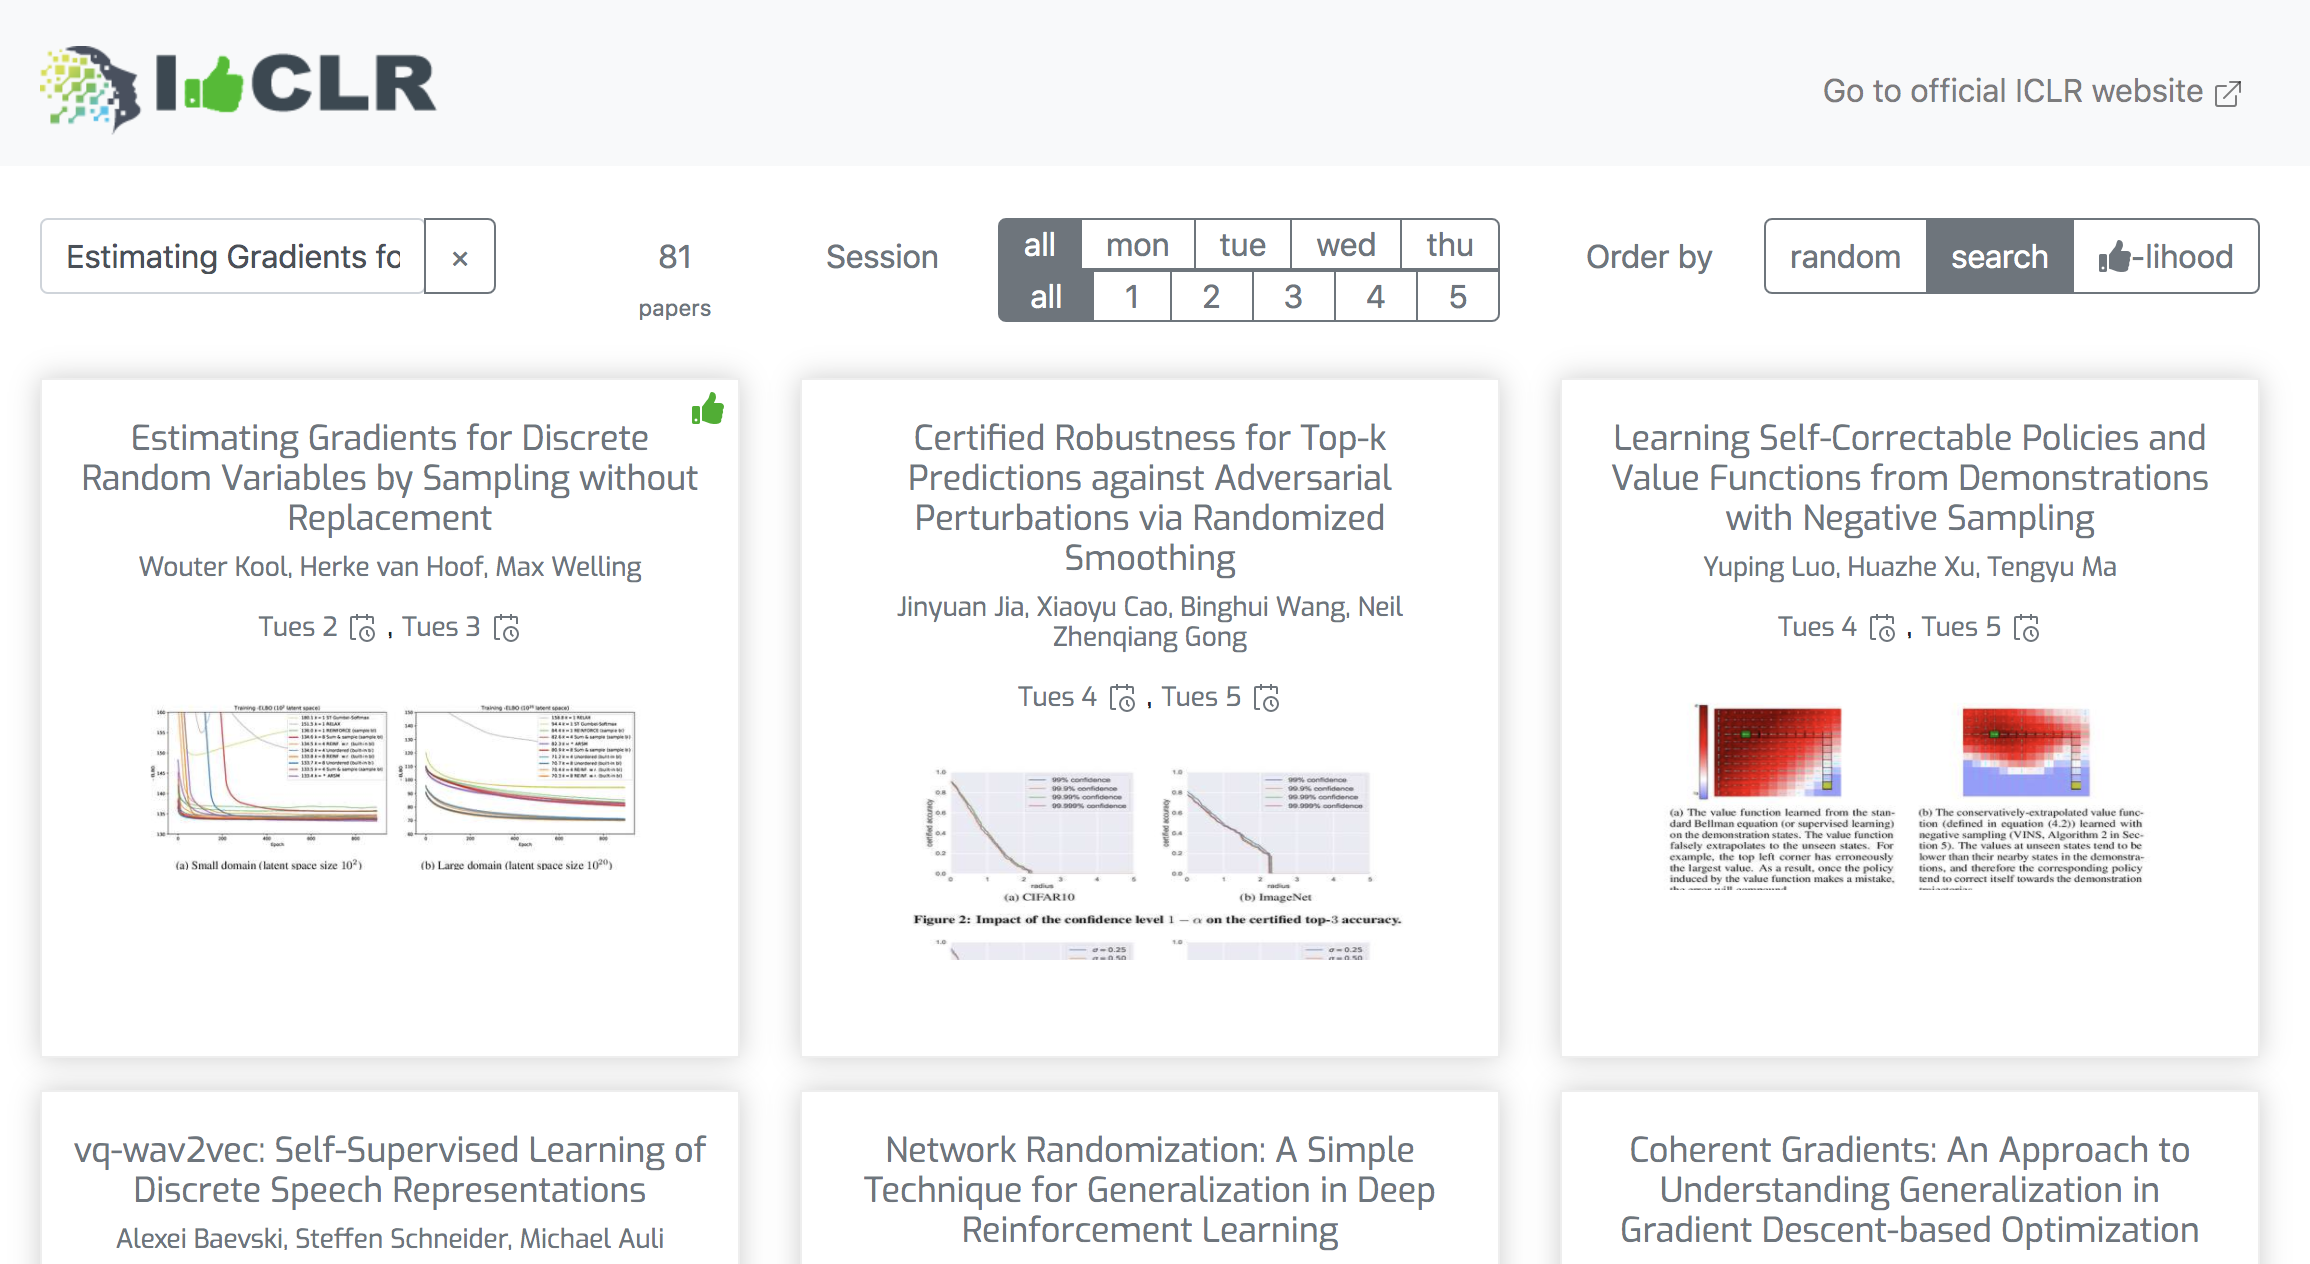
Task: Select session number 3 filter
Action: pyautogui.click(x=1293, y=297)
